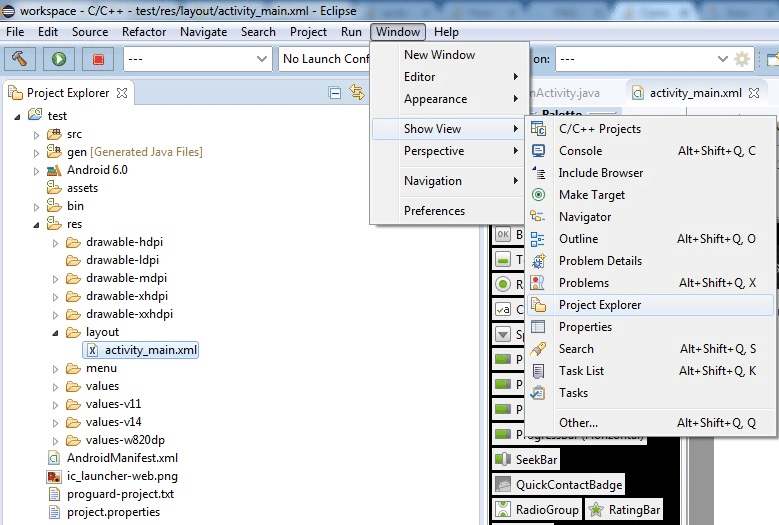Image resolution: width=779 pixels, height=525 pixels.
Task: Select proguard-project.txt file
Action: 111,494
